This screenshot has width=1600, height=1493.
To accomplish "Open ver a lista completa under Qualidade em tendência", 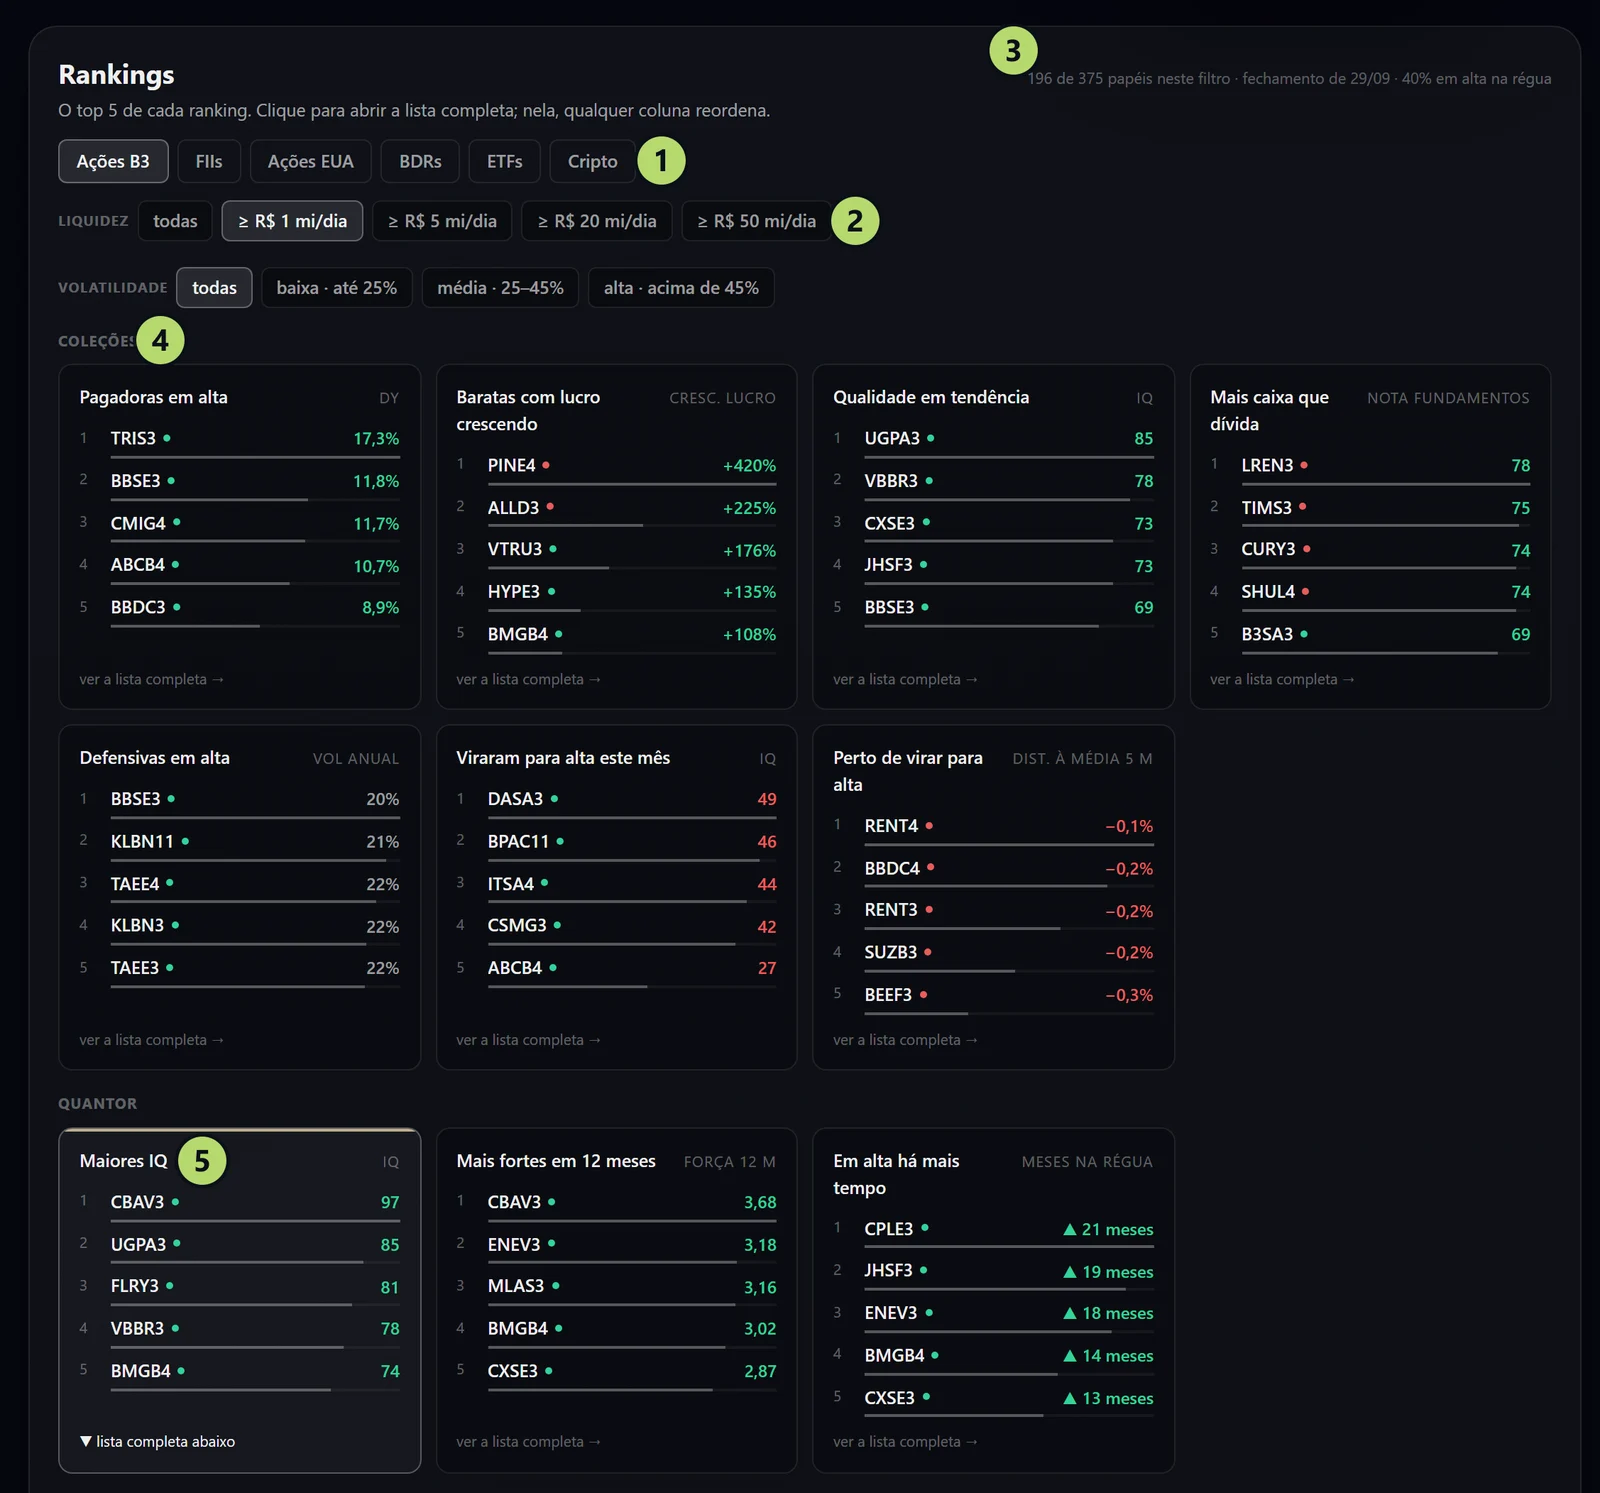I will 905,679.
